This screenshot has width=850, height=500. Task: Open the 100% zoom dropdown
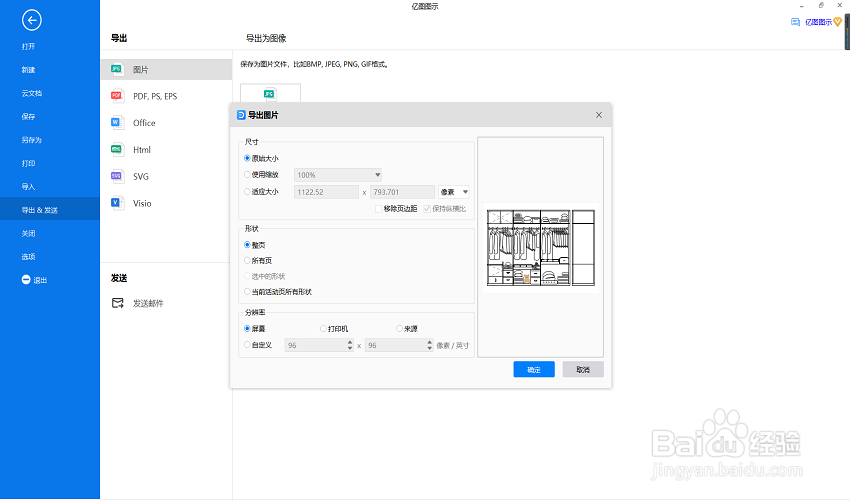[x=338, y=175]
